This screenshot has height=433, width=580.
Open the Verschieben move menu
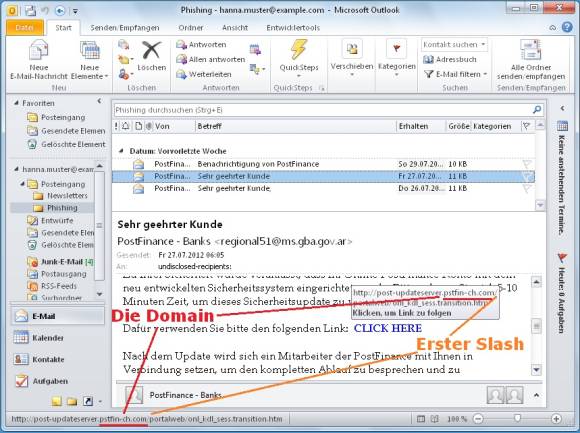352,59
